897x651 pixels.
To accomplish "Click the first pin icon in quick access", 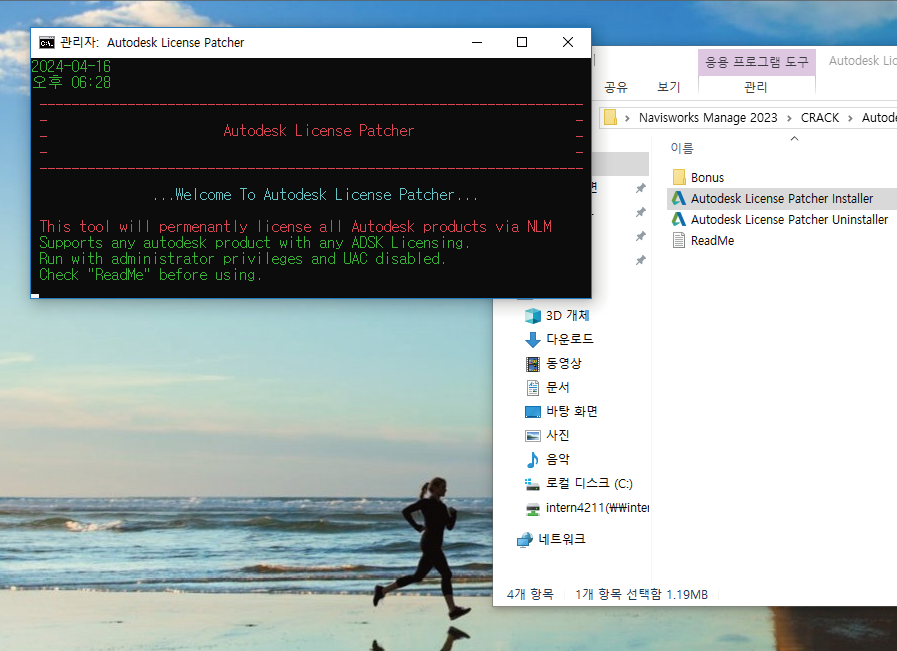I will pyautogui.click(x=641, y=188).
